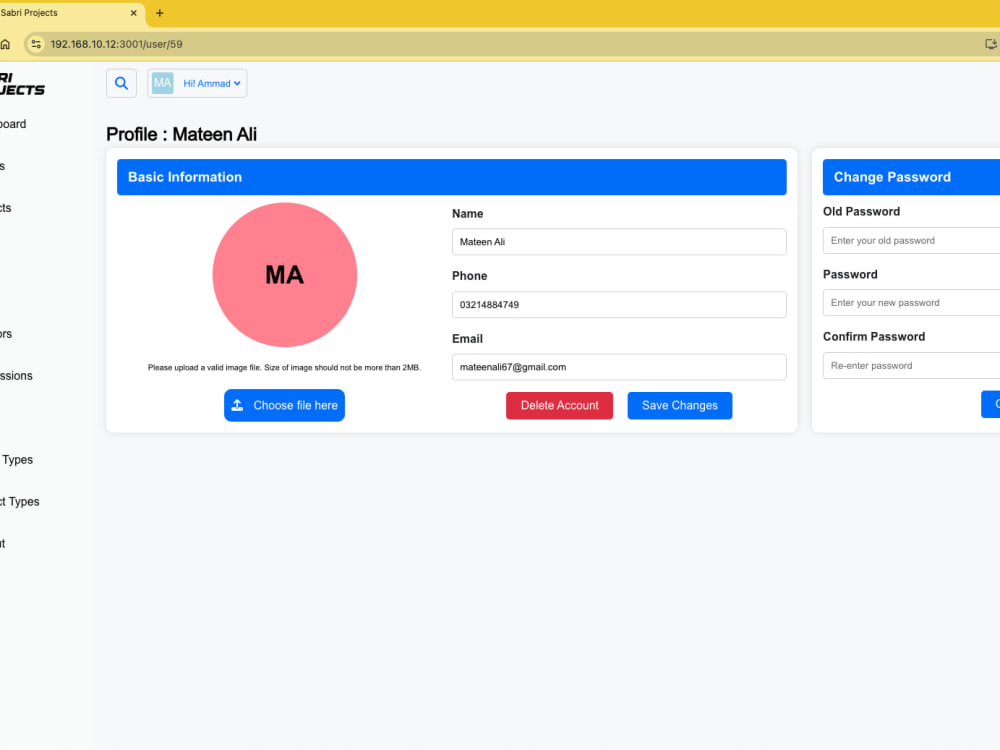Focus the Confirm Password field
This screenshot has width=1000, height=750.
(x=911, y=365)
